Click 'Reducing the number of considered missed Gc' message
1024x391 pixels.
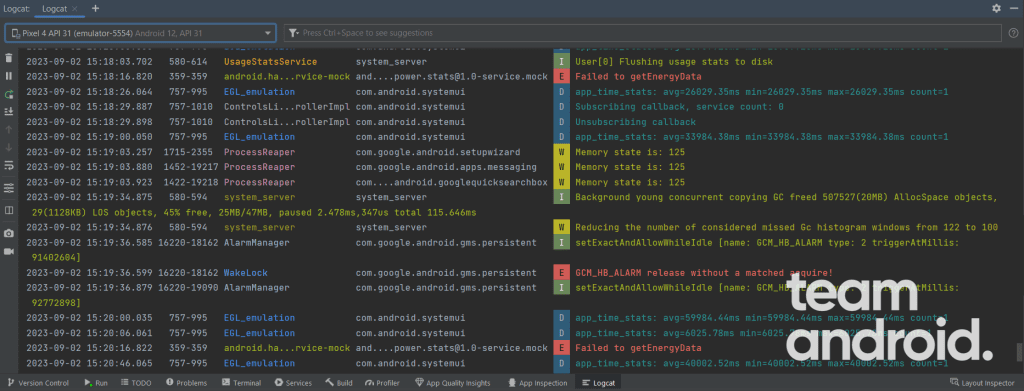pos(786,227)
